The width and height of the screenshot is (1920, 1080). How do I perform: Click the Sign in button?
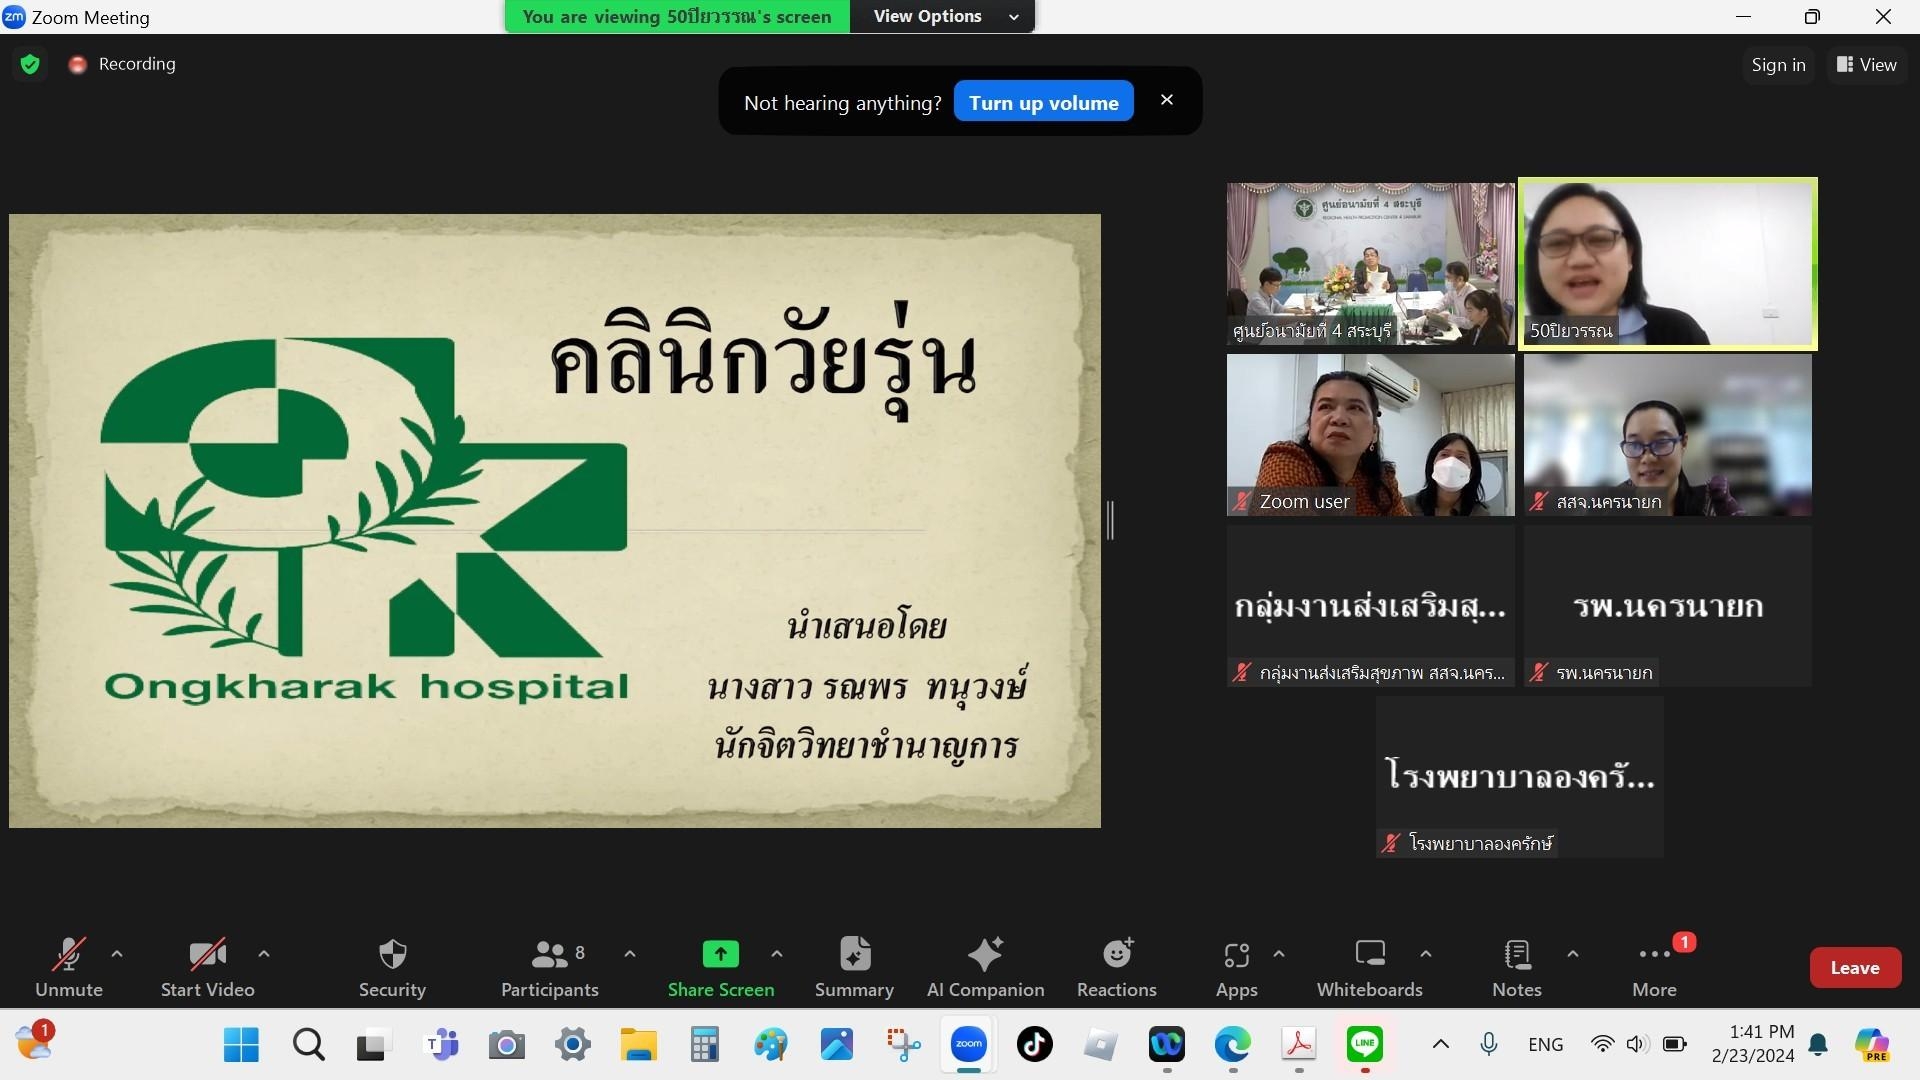pos(1778,64)
